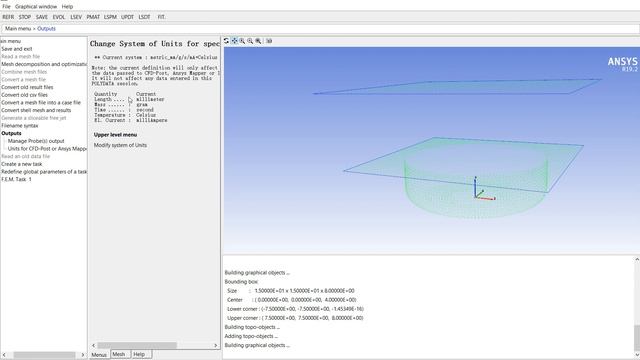This screenshot has height=360, width=640.
Task: Click the STOP toolbar button
Action: (x=25, y=17)
